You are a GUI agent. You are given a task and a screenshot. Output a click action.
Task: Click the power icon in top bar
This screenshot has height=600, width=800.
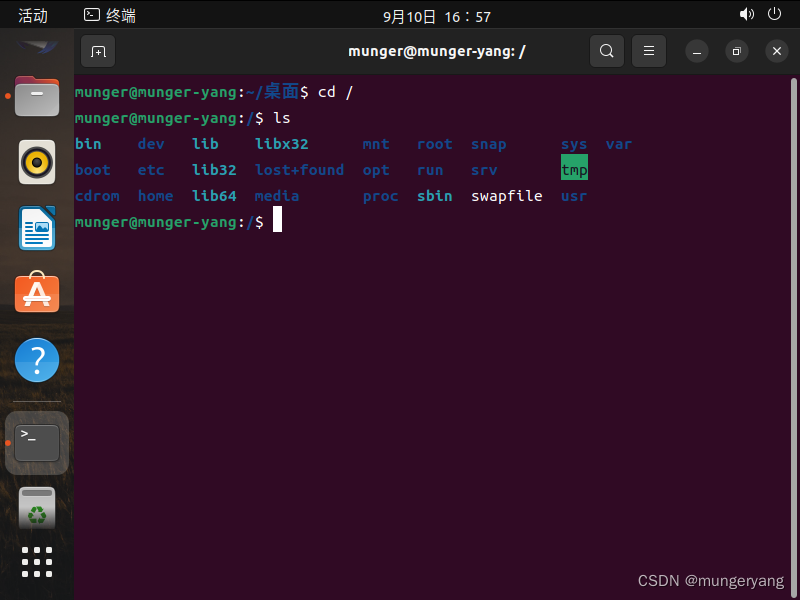point(774,14)
